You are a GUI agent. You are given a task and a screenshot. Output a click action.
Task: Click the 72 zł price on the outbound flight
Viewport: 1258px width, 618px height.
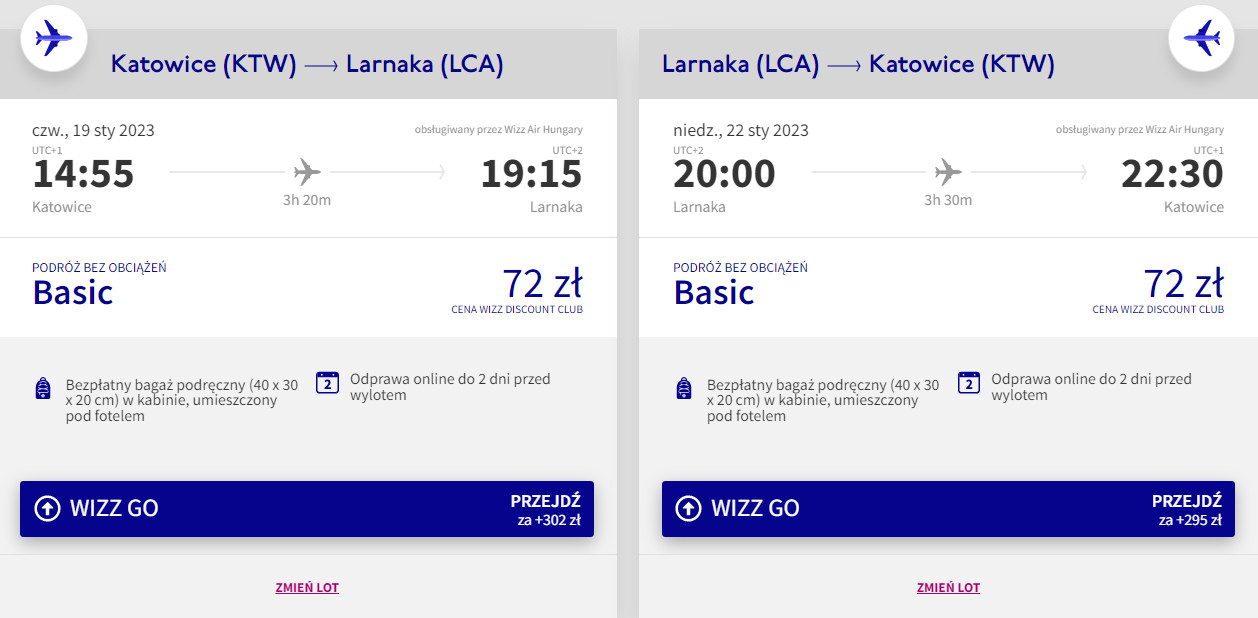pyautogui.click(x=543, y=284)
